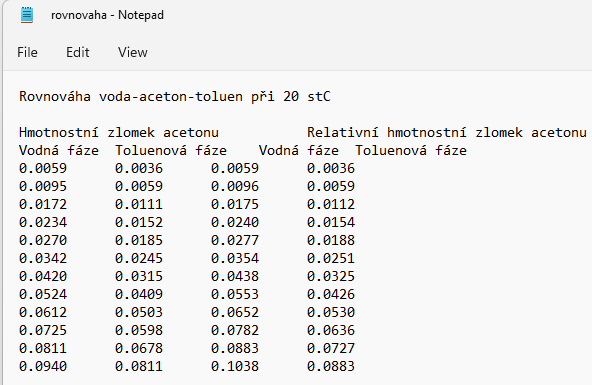Click the value 0.0678
592x385 pixels.
point(139,348)
